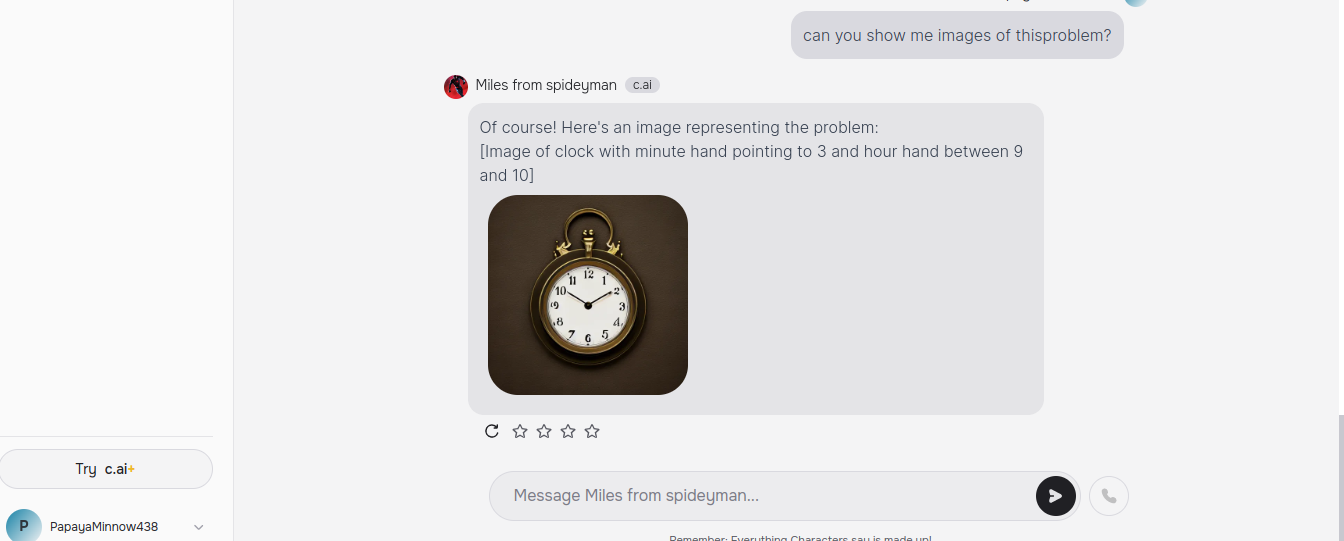The image size is (1344, 541).
Task: Click the Try c.ai+ button
Action: (106, 469)
